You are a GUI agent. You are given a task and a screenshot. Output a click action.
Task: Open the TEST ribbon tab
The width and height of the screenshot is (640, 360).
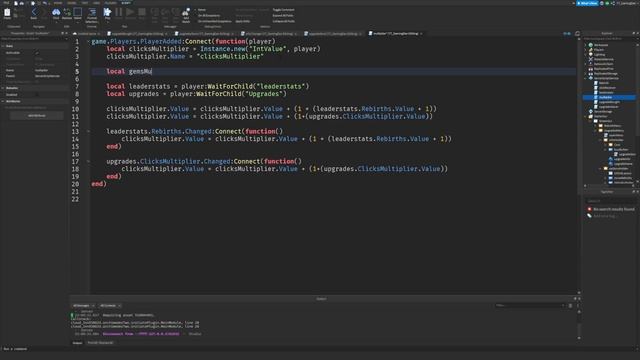click(84, 3)
